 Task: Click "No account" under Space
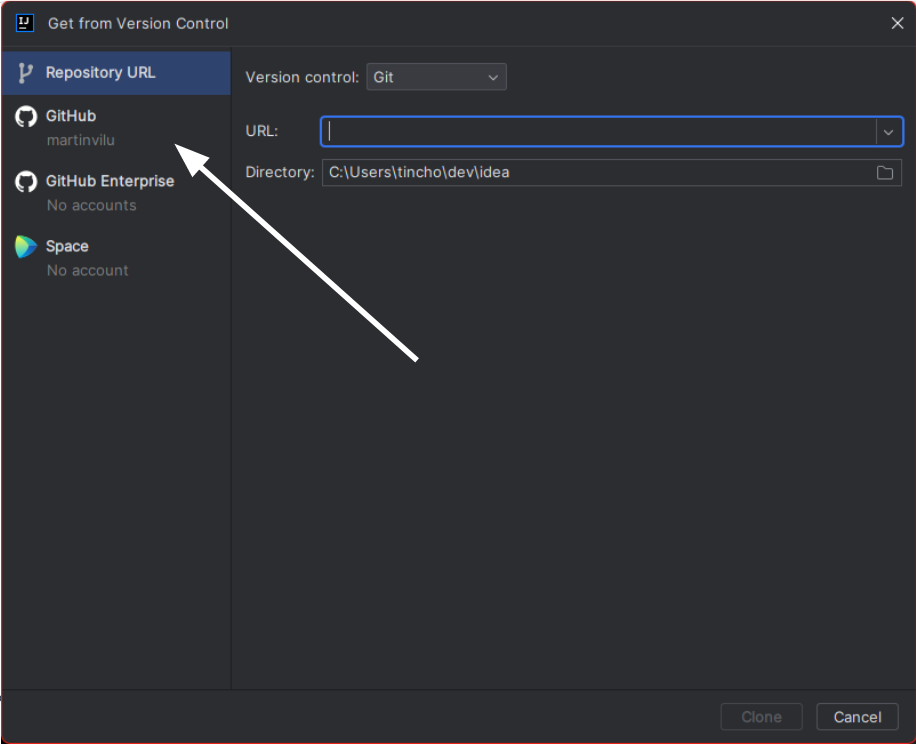pos(87,271)
